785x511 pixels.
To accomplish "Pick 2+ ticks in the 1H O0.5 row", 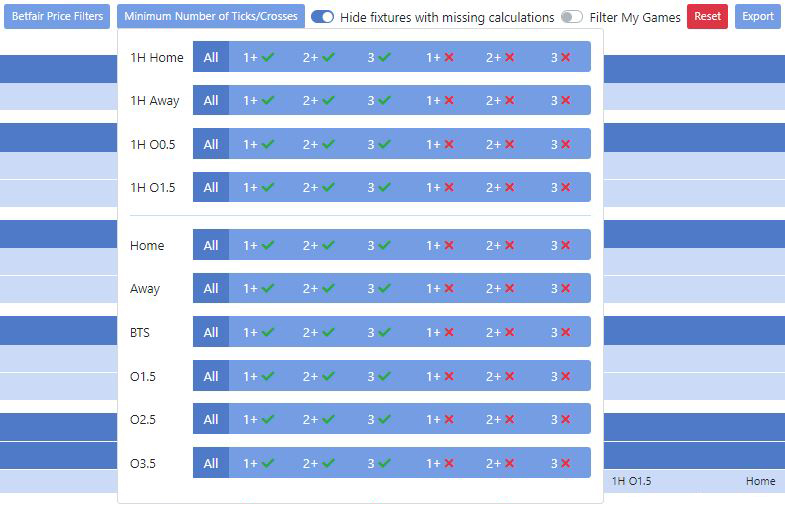I will (x=319, y=144).
